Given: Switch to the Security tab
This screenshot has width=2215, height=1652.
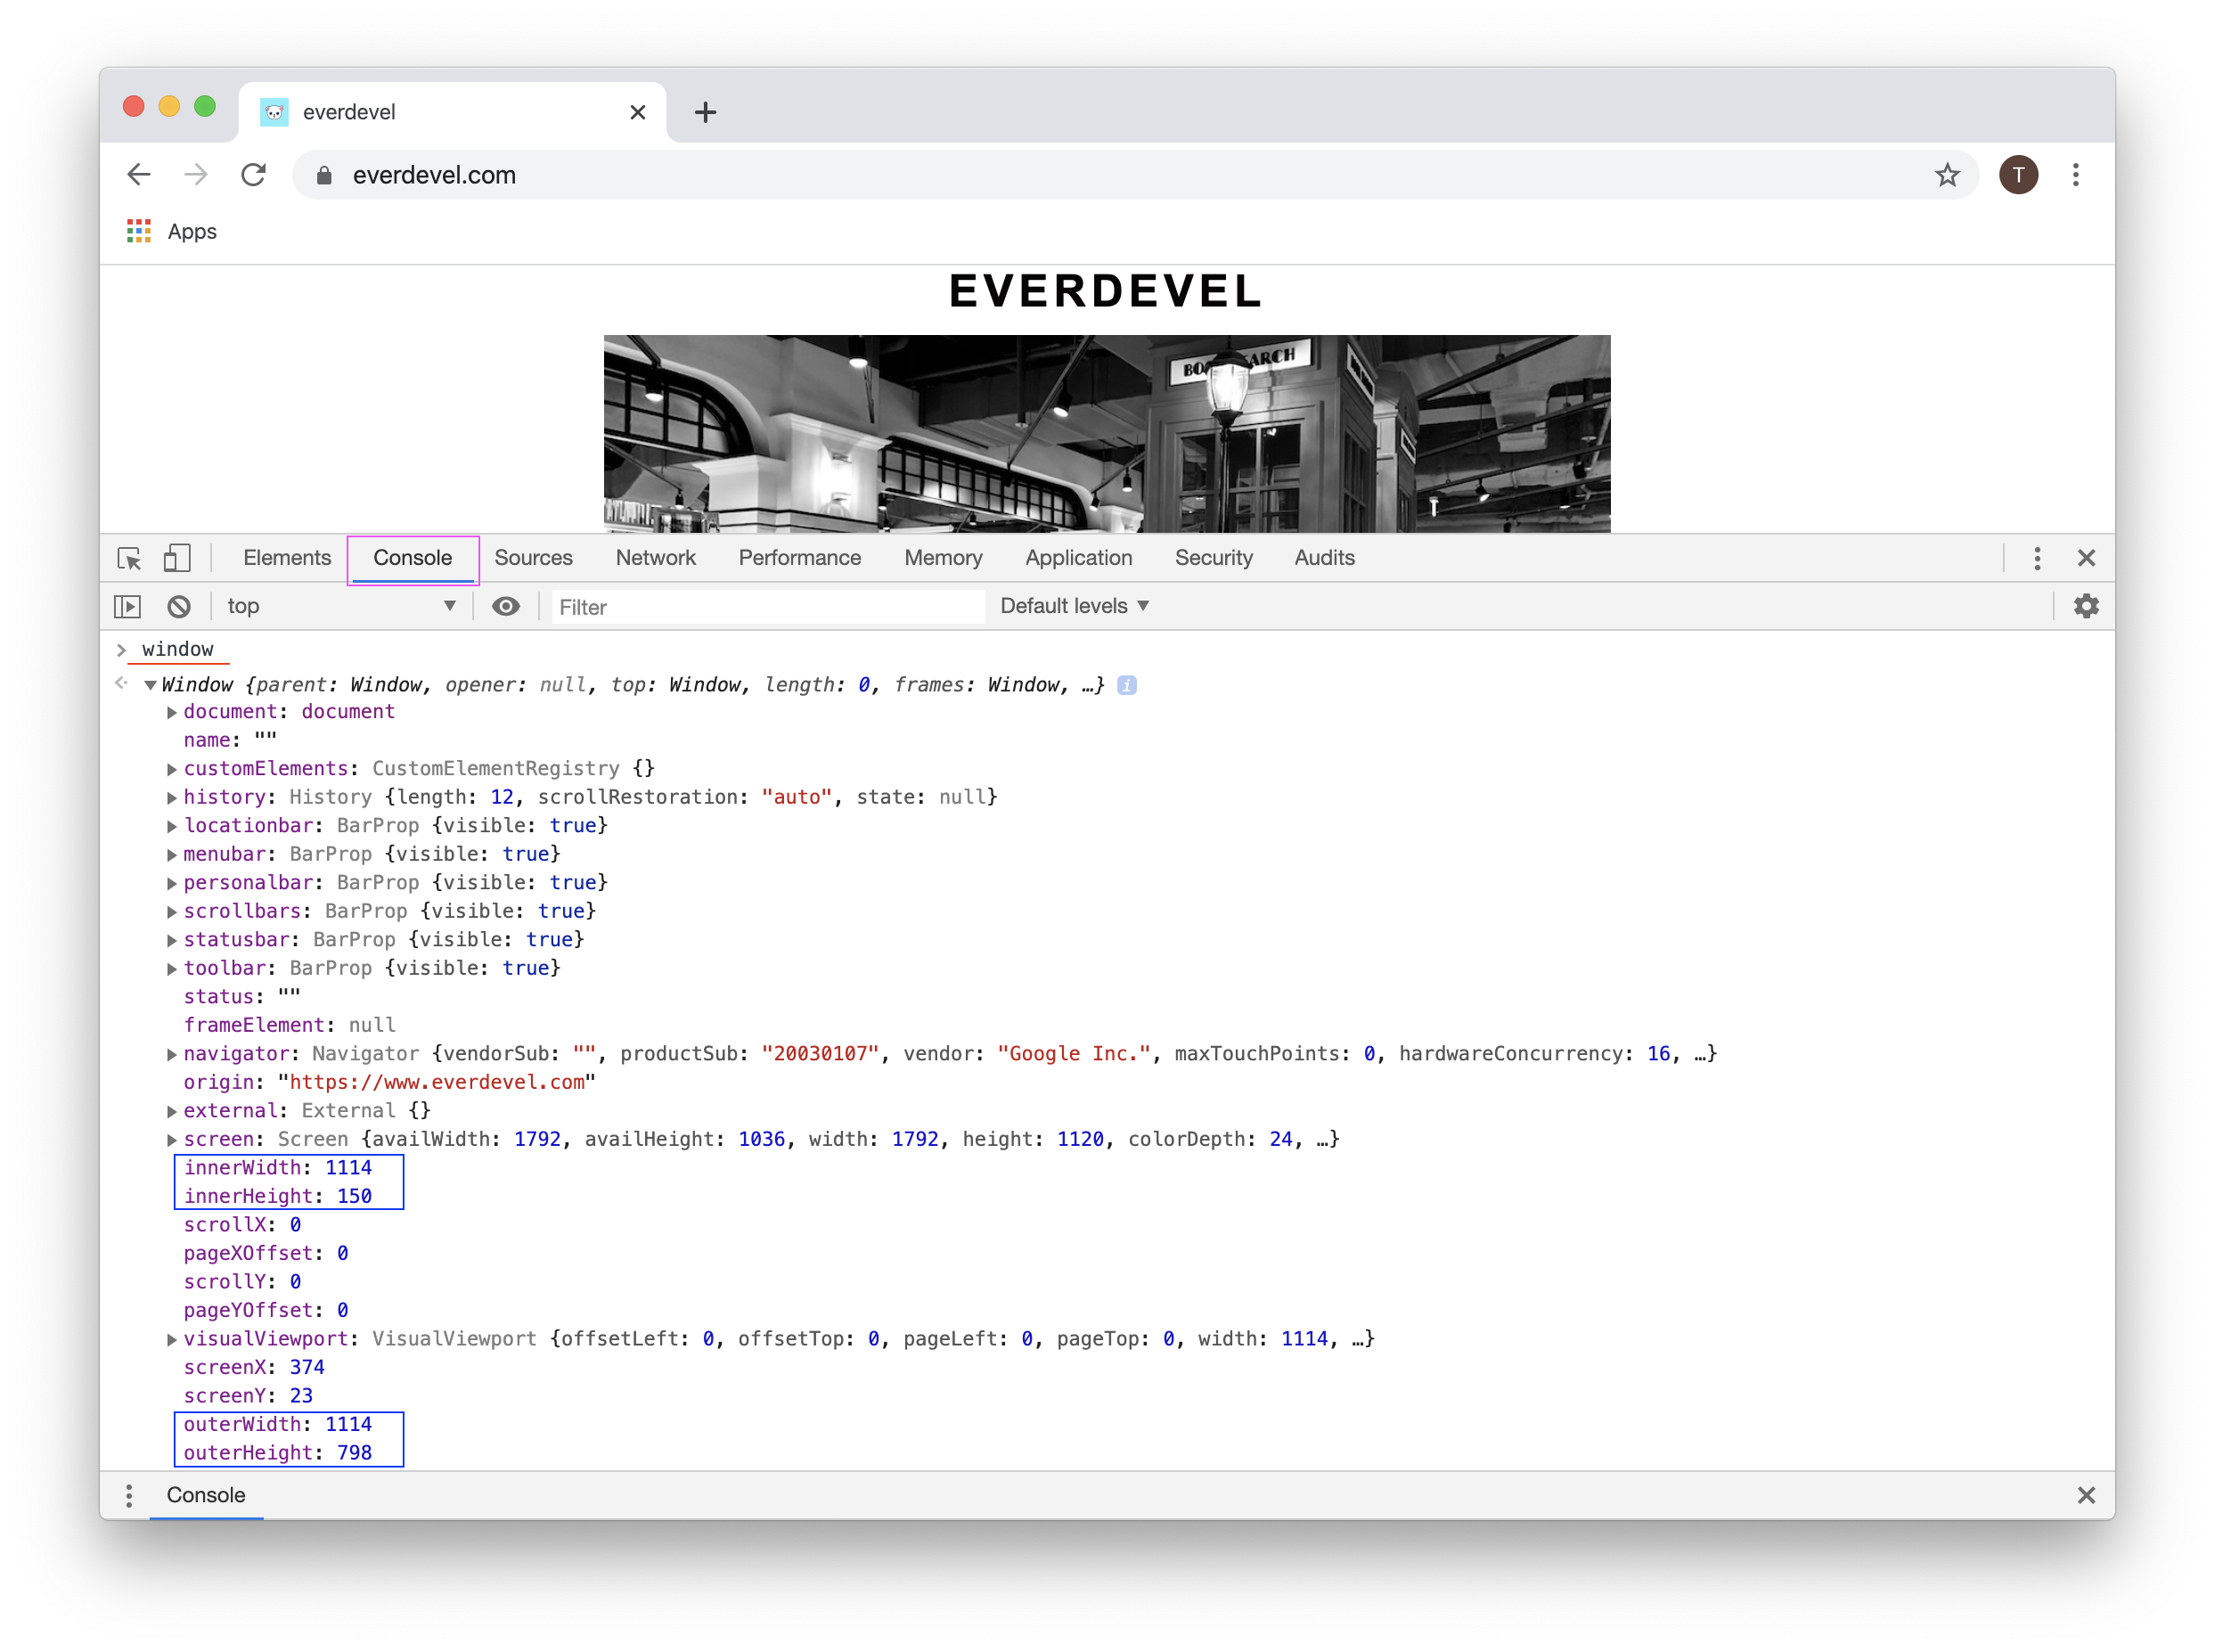Looking at the screenshot, I should pyautogui.click(x=1213, y=558).
